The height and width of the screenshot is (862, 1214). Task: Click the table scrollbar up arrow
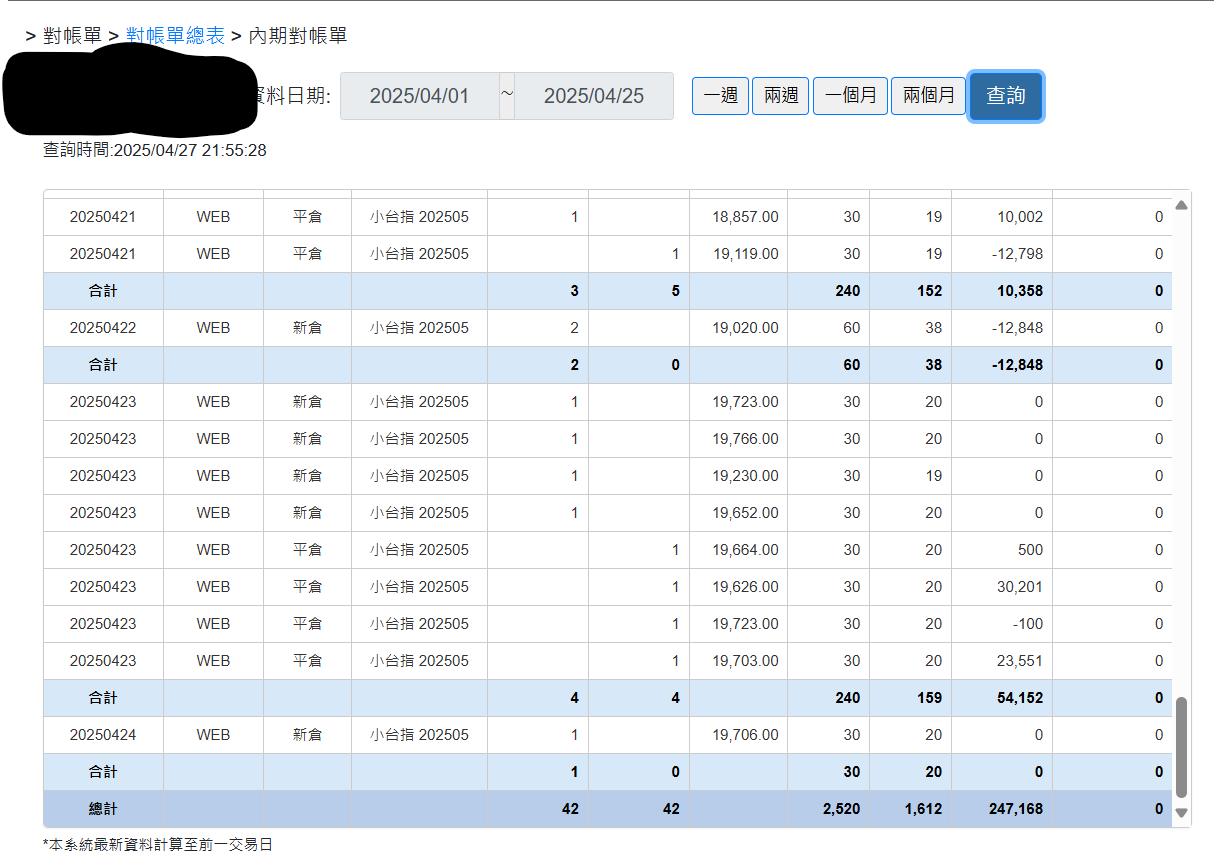1181,205
